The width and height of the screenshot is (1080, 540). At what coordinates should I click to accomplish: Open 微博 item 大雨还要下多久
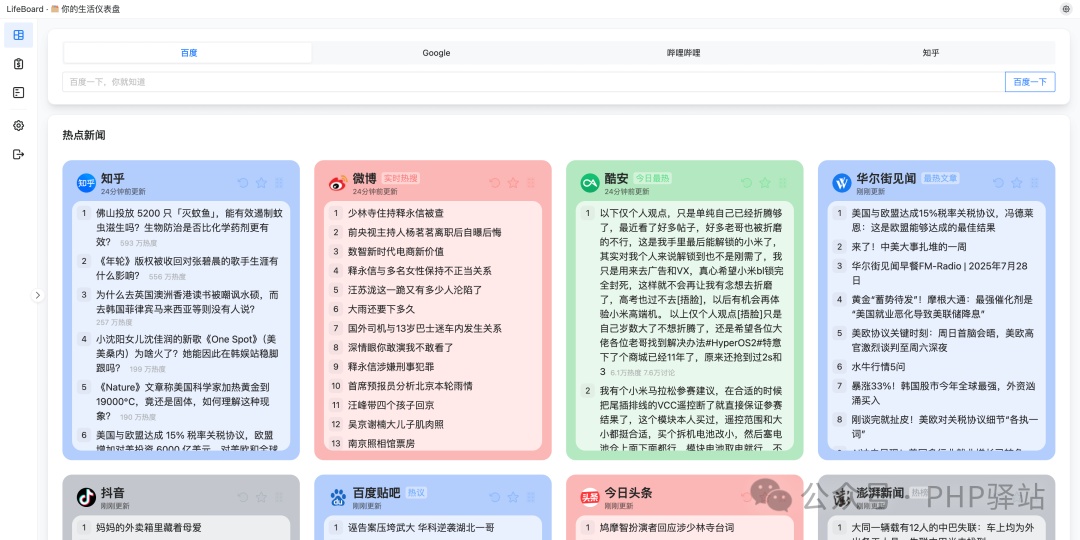click(381, 309)
